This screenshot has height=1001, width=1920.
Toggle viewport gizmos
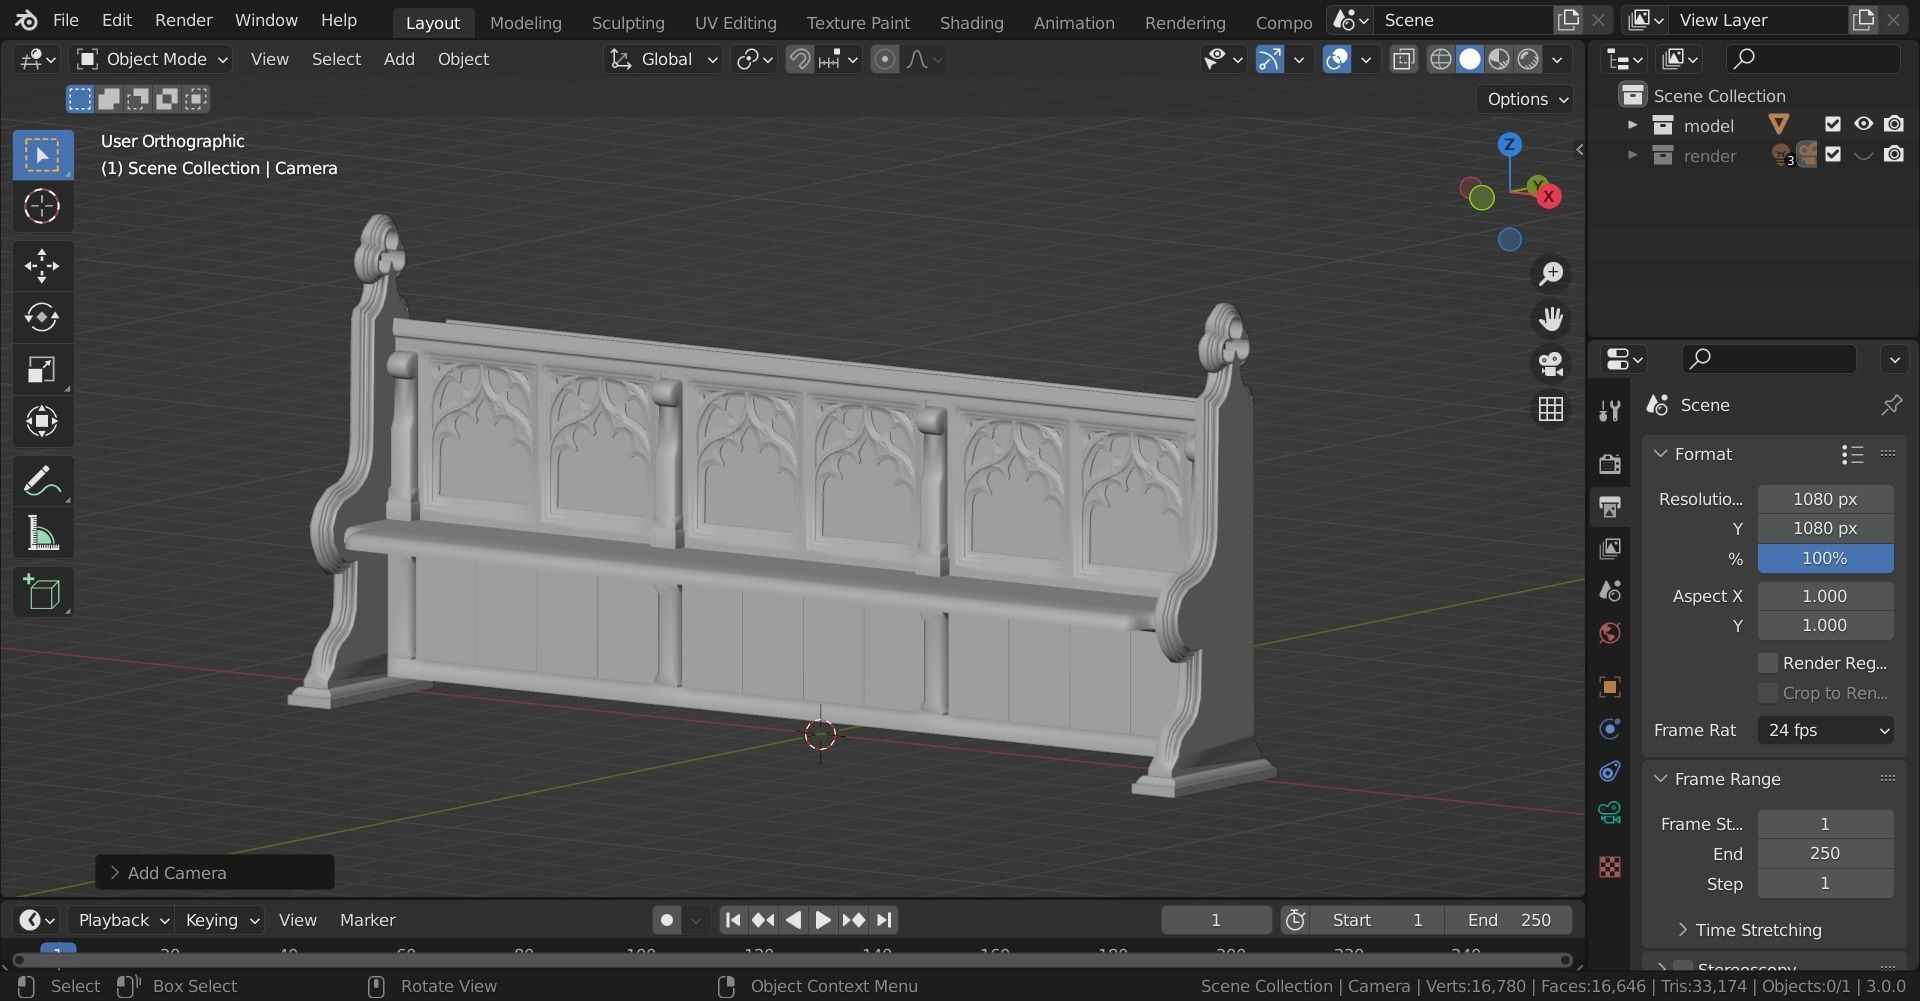click(x=1270, y=60)
